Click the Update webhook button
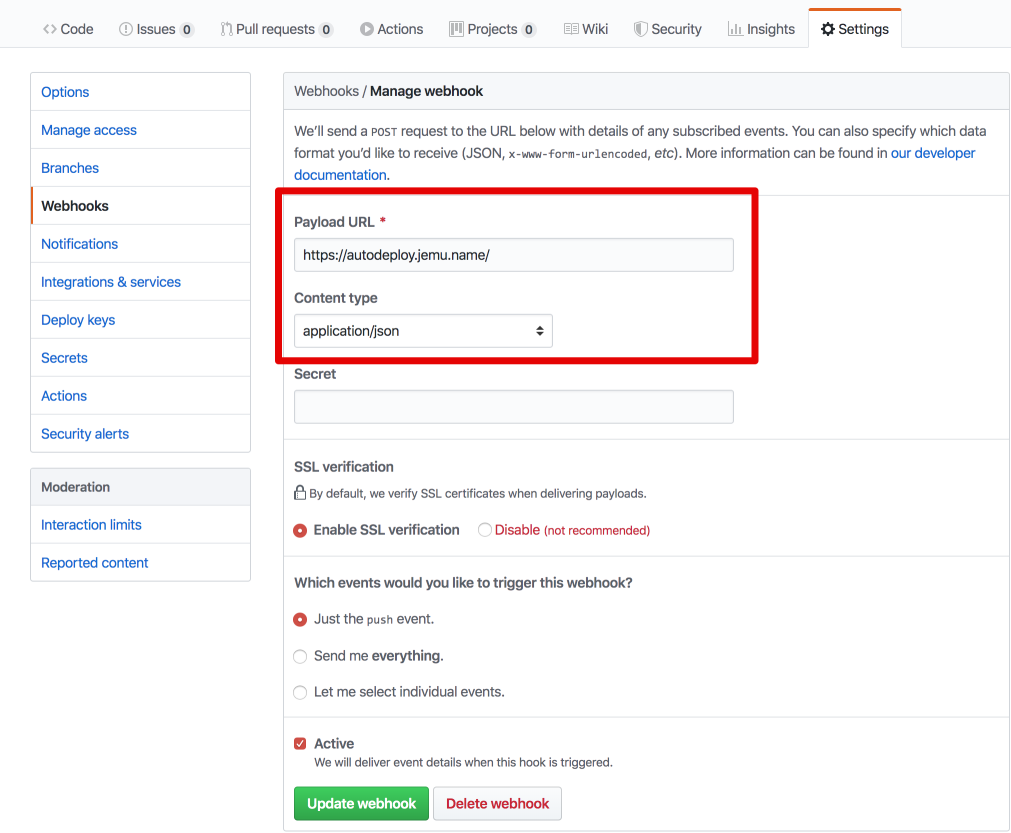The width and height of the screenshot is (1011, 833). pos(361,803)
